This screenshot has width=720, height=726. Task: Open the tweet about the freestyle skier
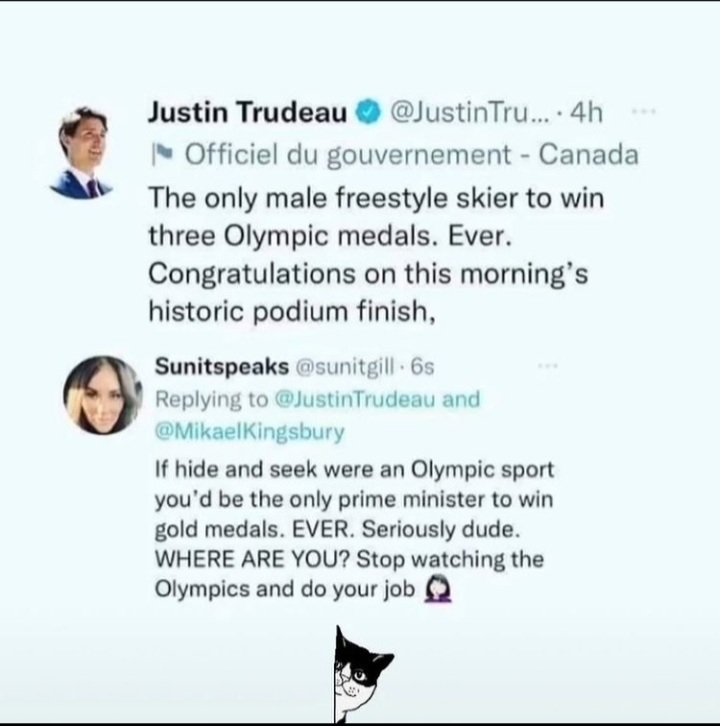tap(376, 255)
